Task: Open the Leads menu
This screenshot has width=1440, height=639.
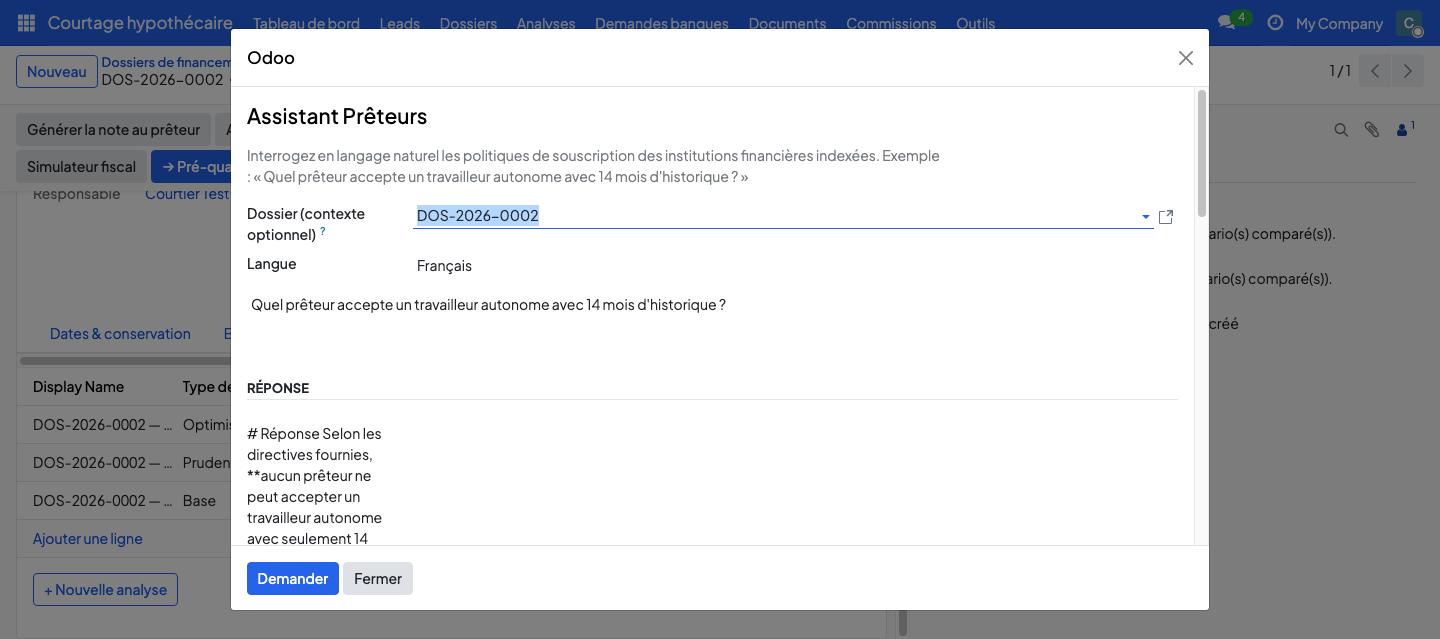Action: [400, 23]
